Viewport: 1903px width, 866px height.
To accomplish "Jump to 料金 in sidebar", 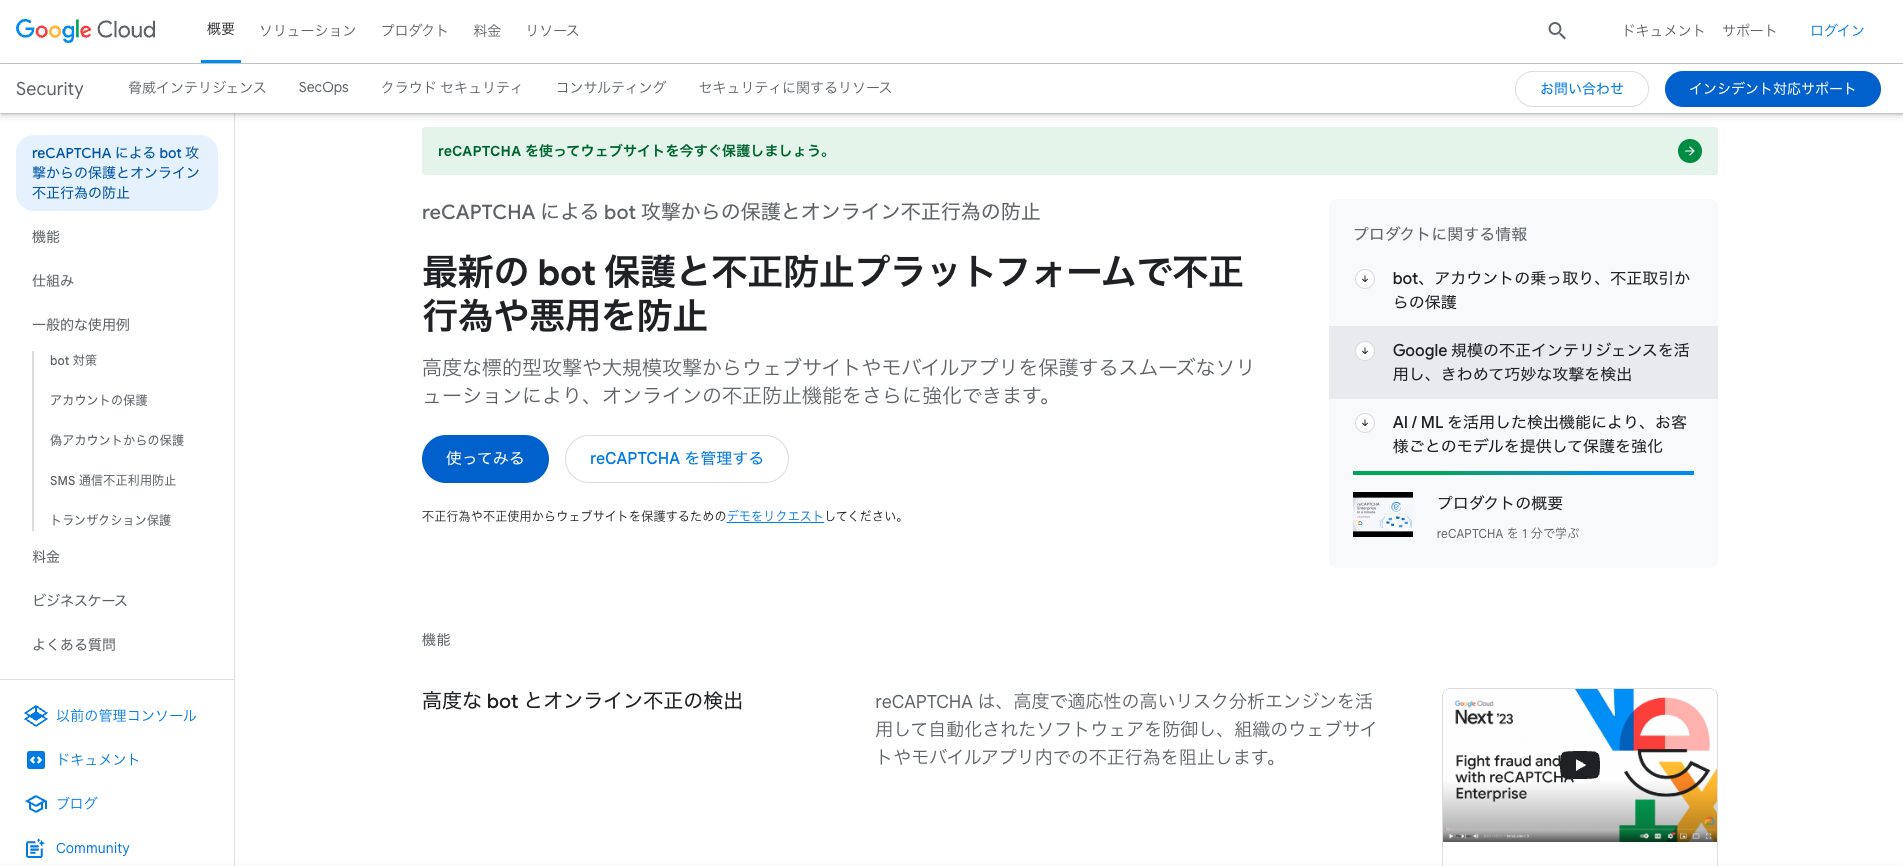I will [46, 557].
